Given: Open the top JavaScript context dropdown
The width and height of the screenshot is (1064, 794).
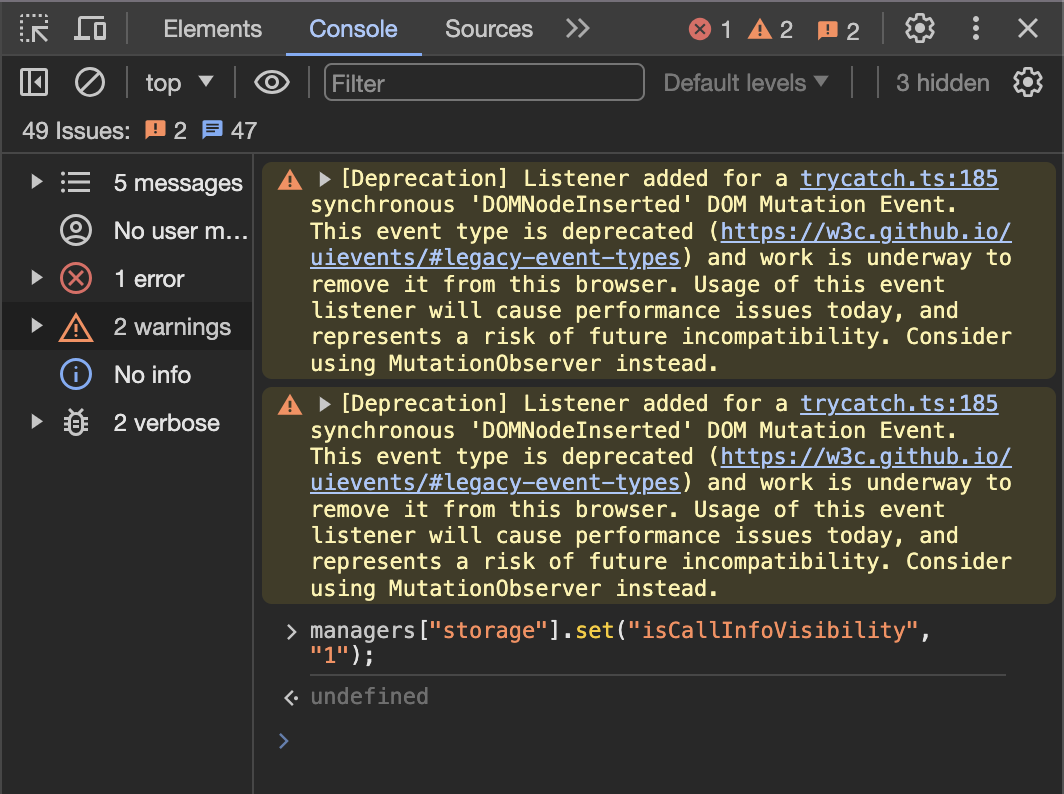Looking at the screenshot, I should coord(179,82).
